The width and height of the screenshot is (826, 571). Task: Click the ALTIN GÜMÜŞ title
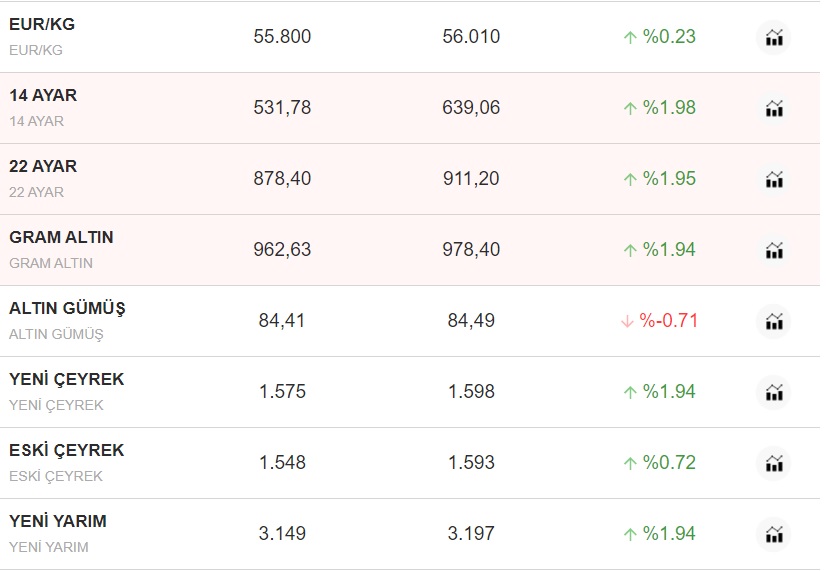point(67,308)
